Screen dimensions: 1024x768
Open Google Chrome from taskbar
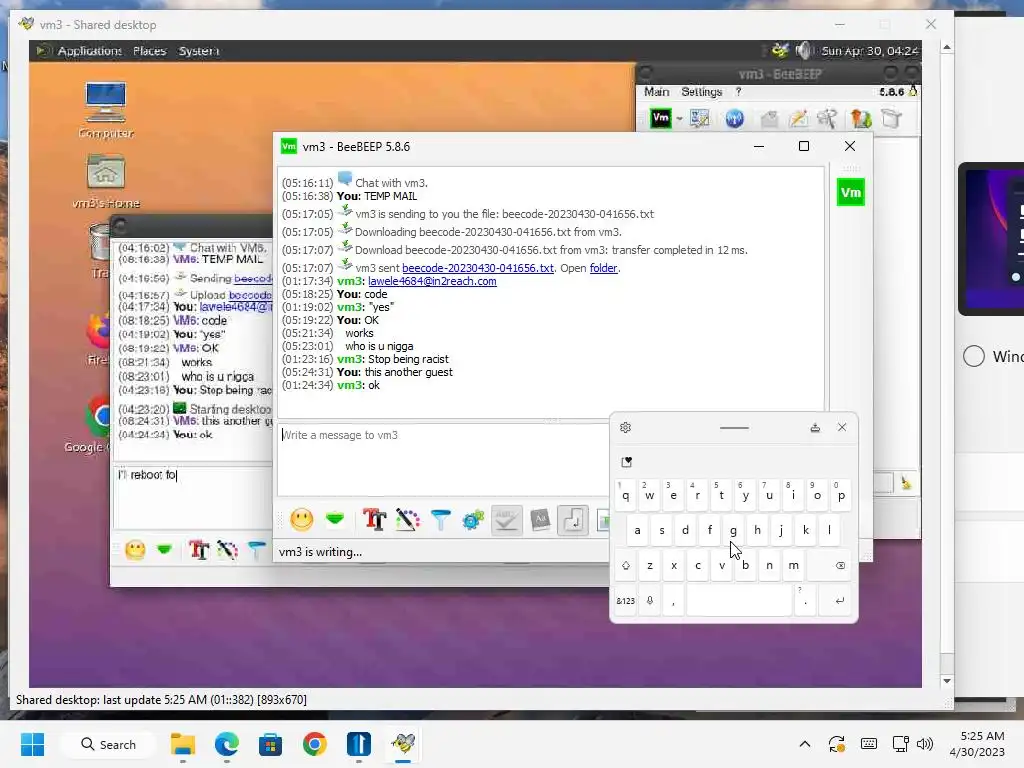(x=314, y=744)
